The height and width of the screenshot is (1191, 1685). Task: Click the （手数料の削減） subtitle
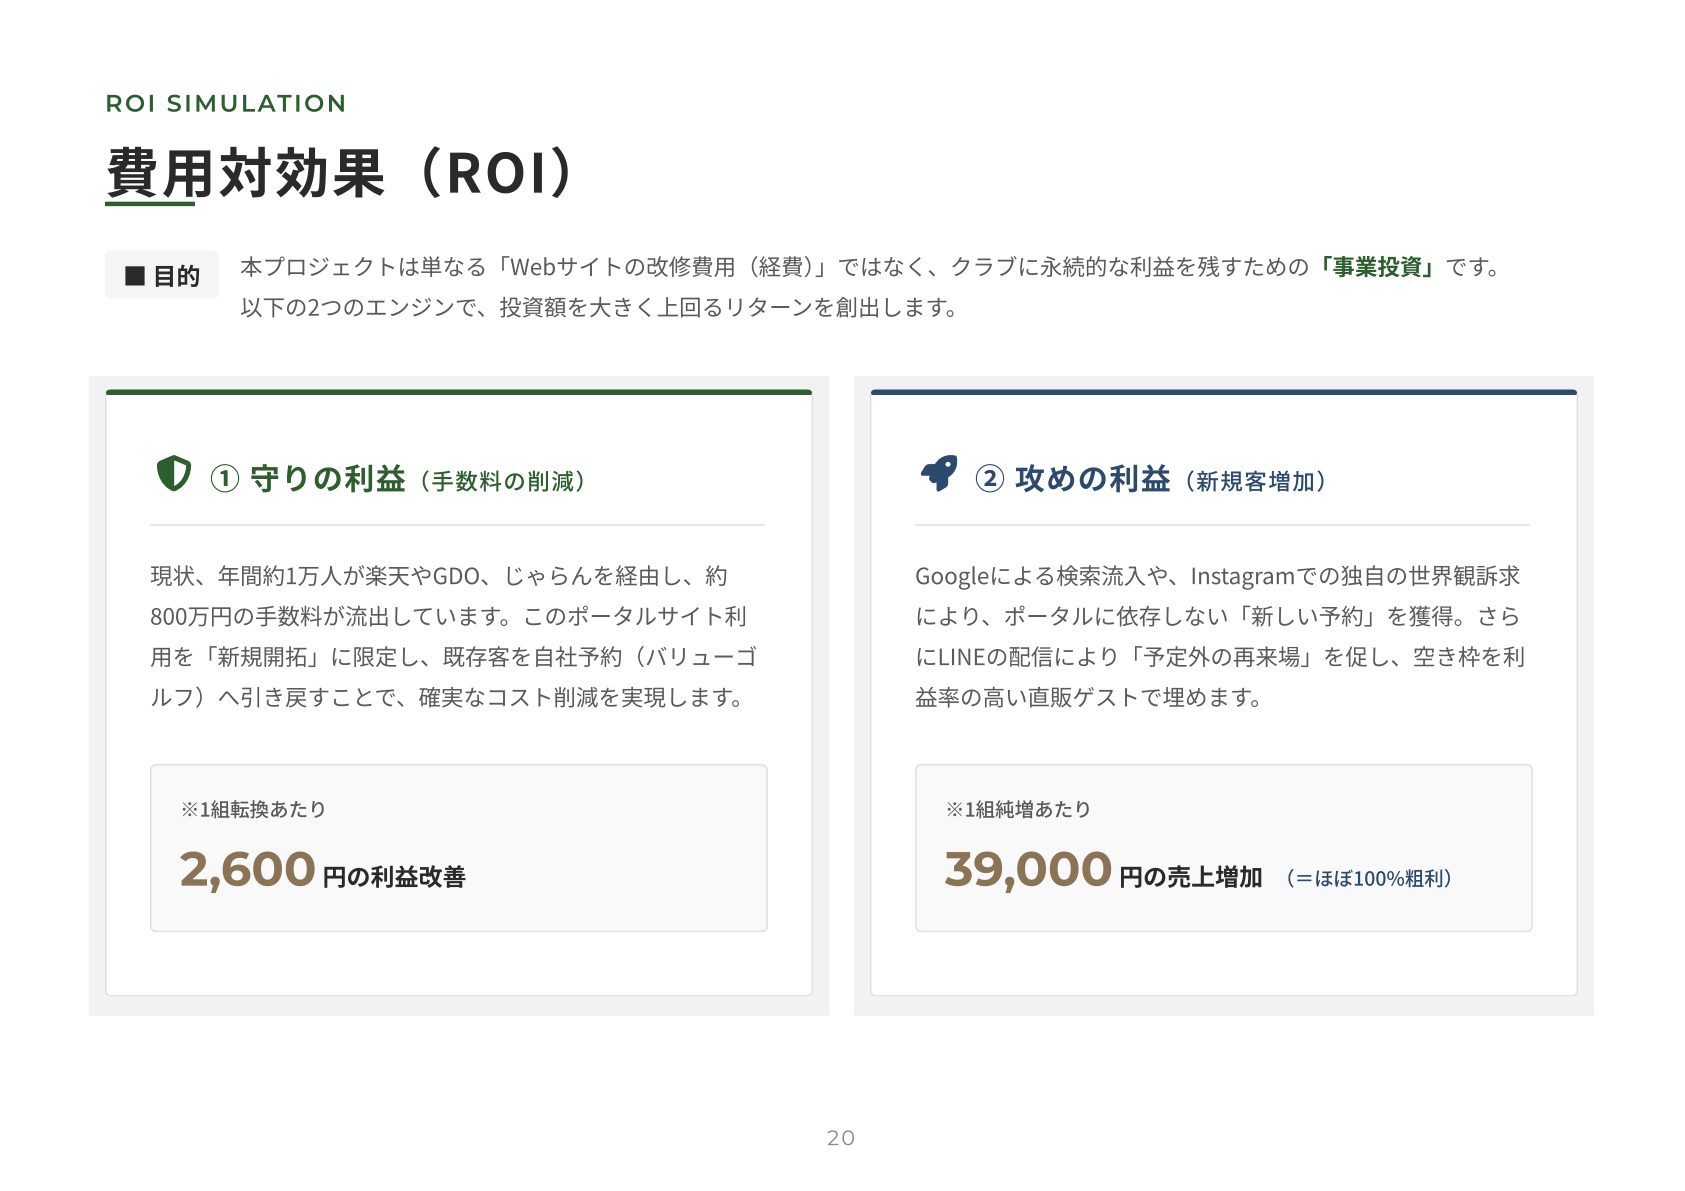(x=502, y=482)
